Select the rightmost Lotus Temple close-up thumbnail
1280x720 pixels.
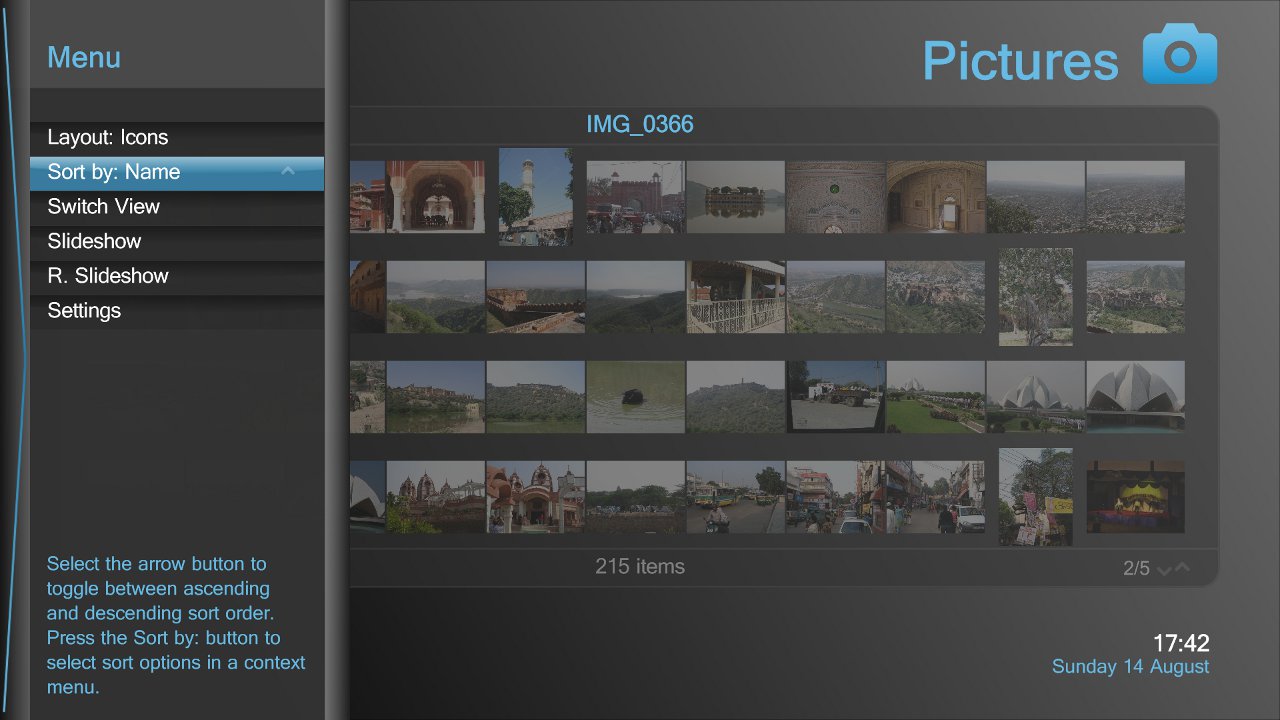1135,397
